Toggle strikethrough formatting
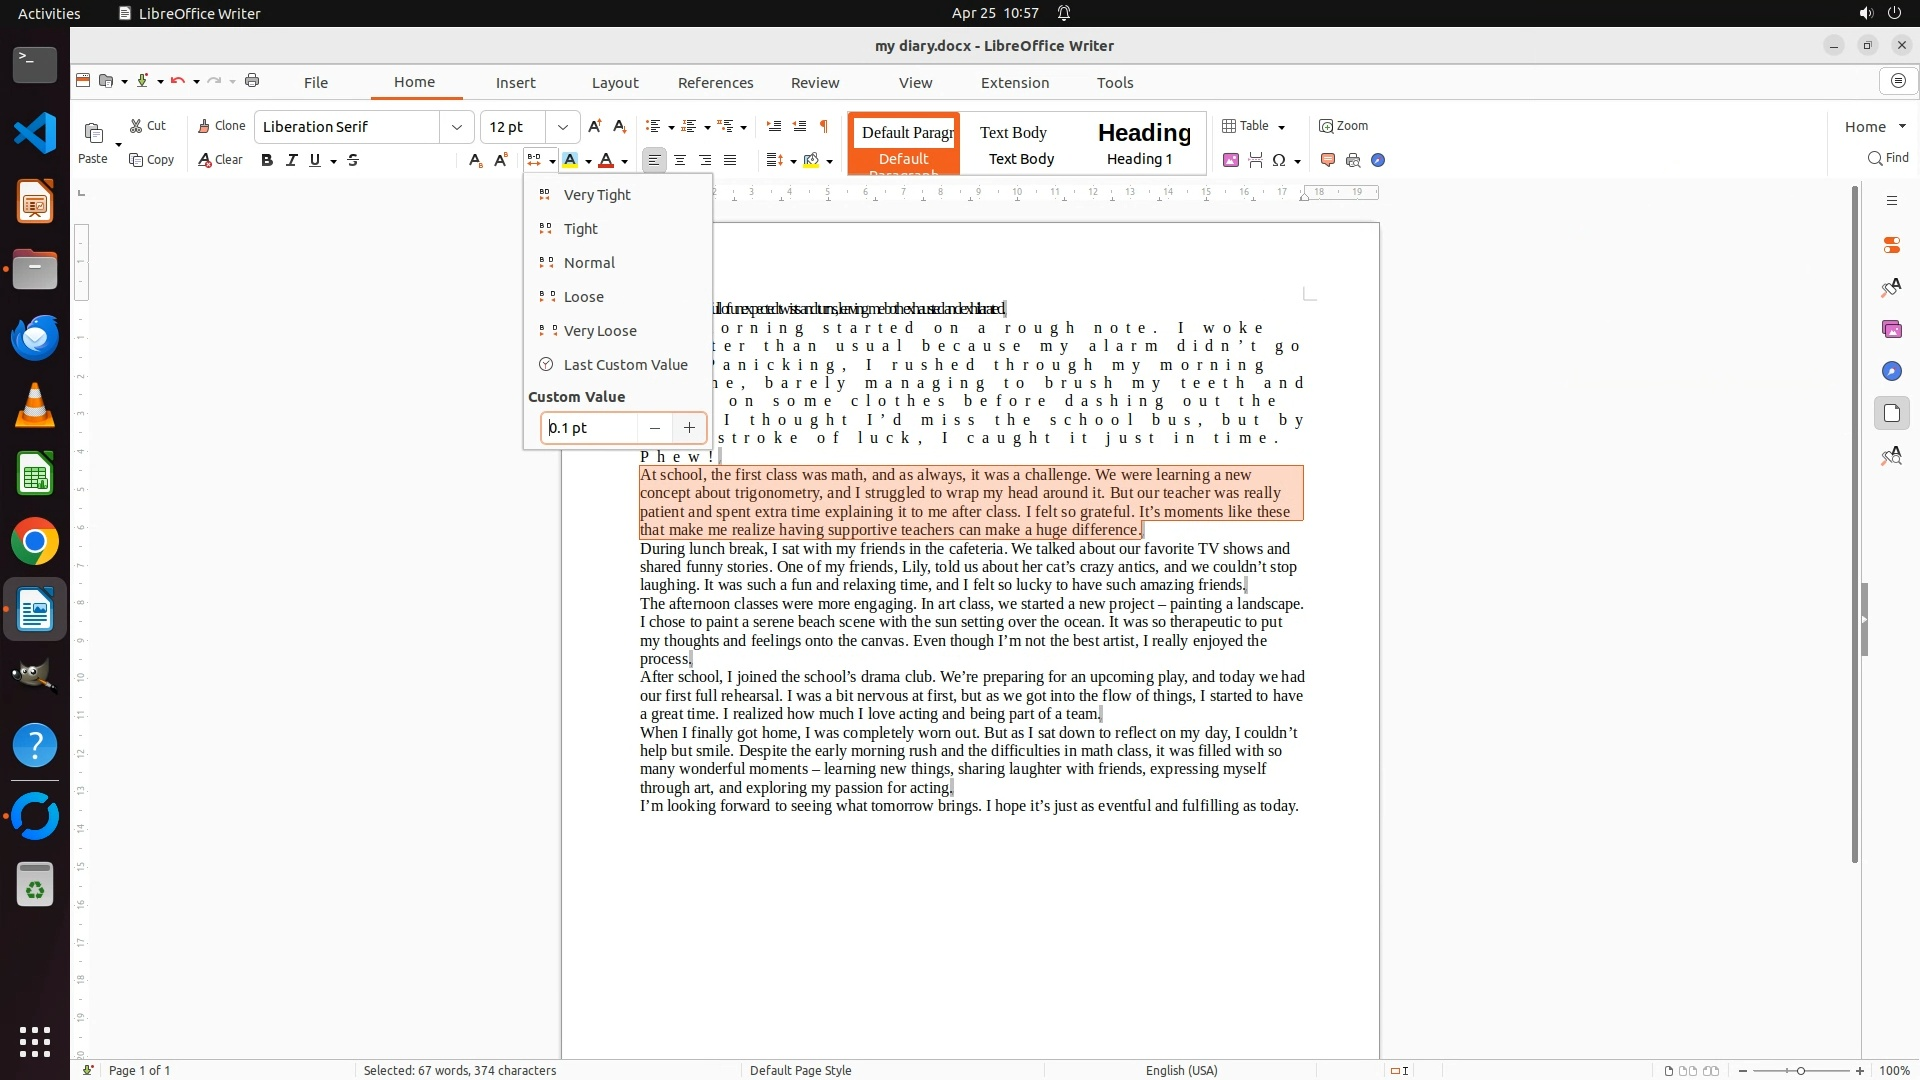 pyautogui.click(x=353, y=160)
